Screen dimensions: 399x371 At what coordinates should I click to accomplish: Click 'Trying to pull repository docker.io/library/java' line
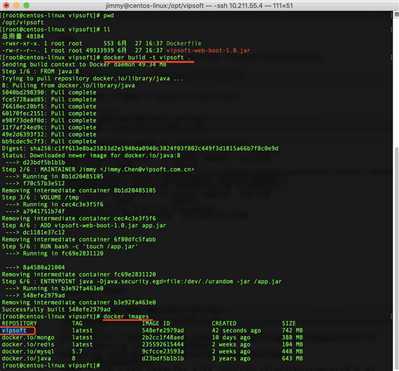92,78
